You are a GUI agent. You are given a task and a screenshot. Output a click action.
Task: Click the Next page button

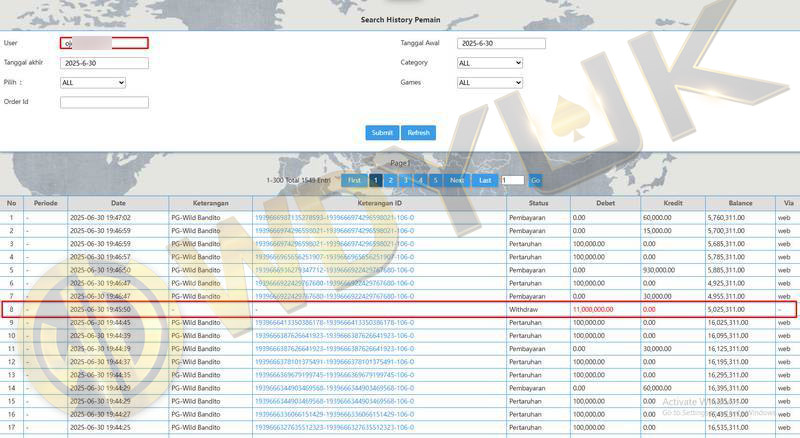457,180
